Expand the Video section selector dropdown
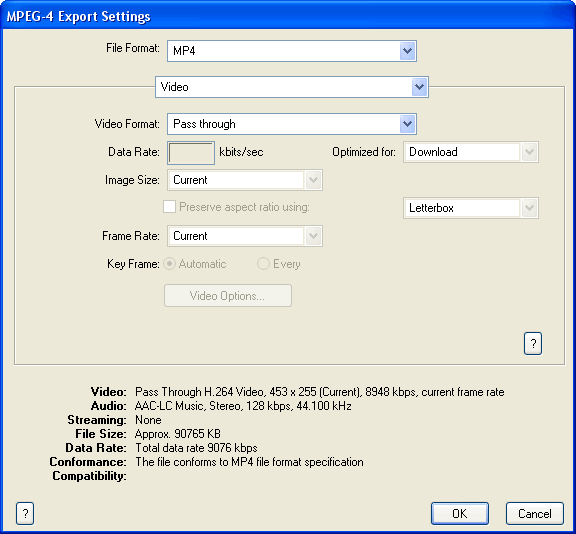Screen dimensions: 576x534 point(420,87)
